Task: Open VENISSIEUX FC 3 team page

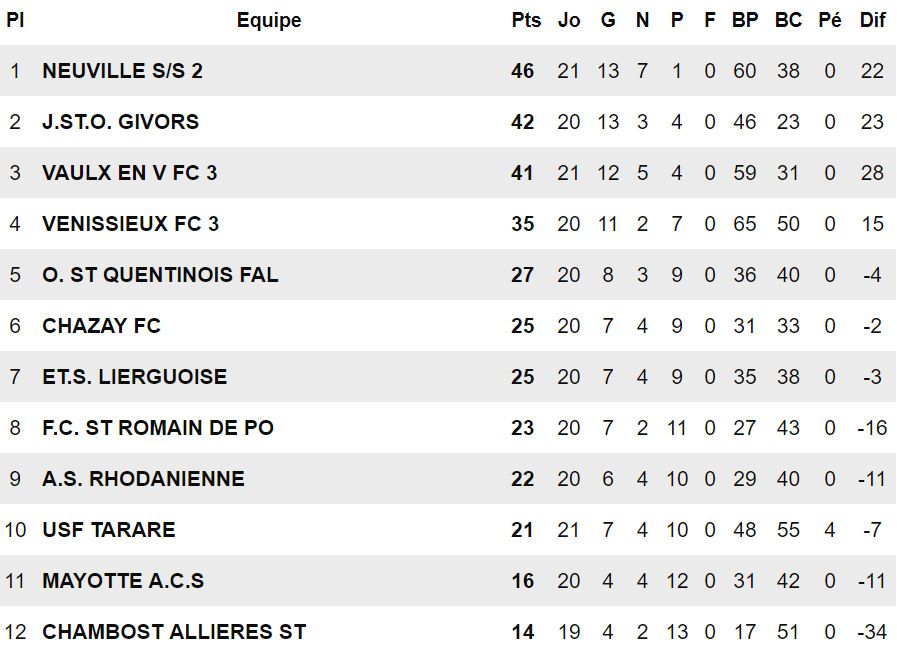Action: 130,224
